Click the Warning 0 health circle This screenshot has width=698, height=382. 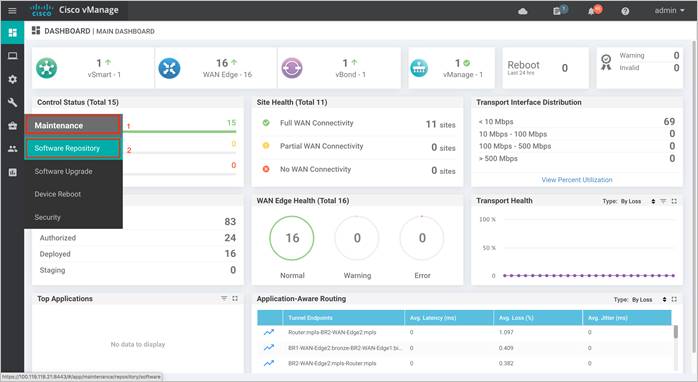pyautogui.click(x=357, y=238)
